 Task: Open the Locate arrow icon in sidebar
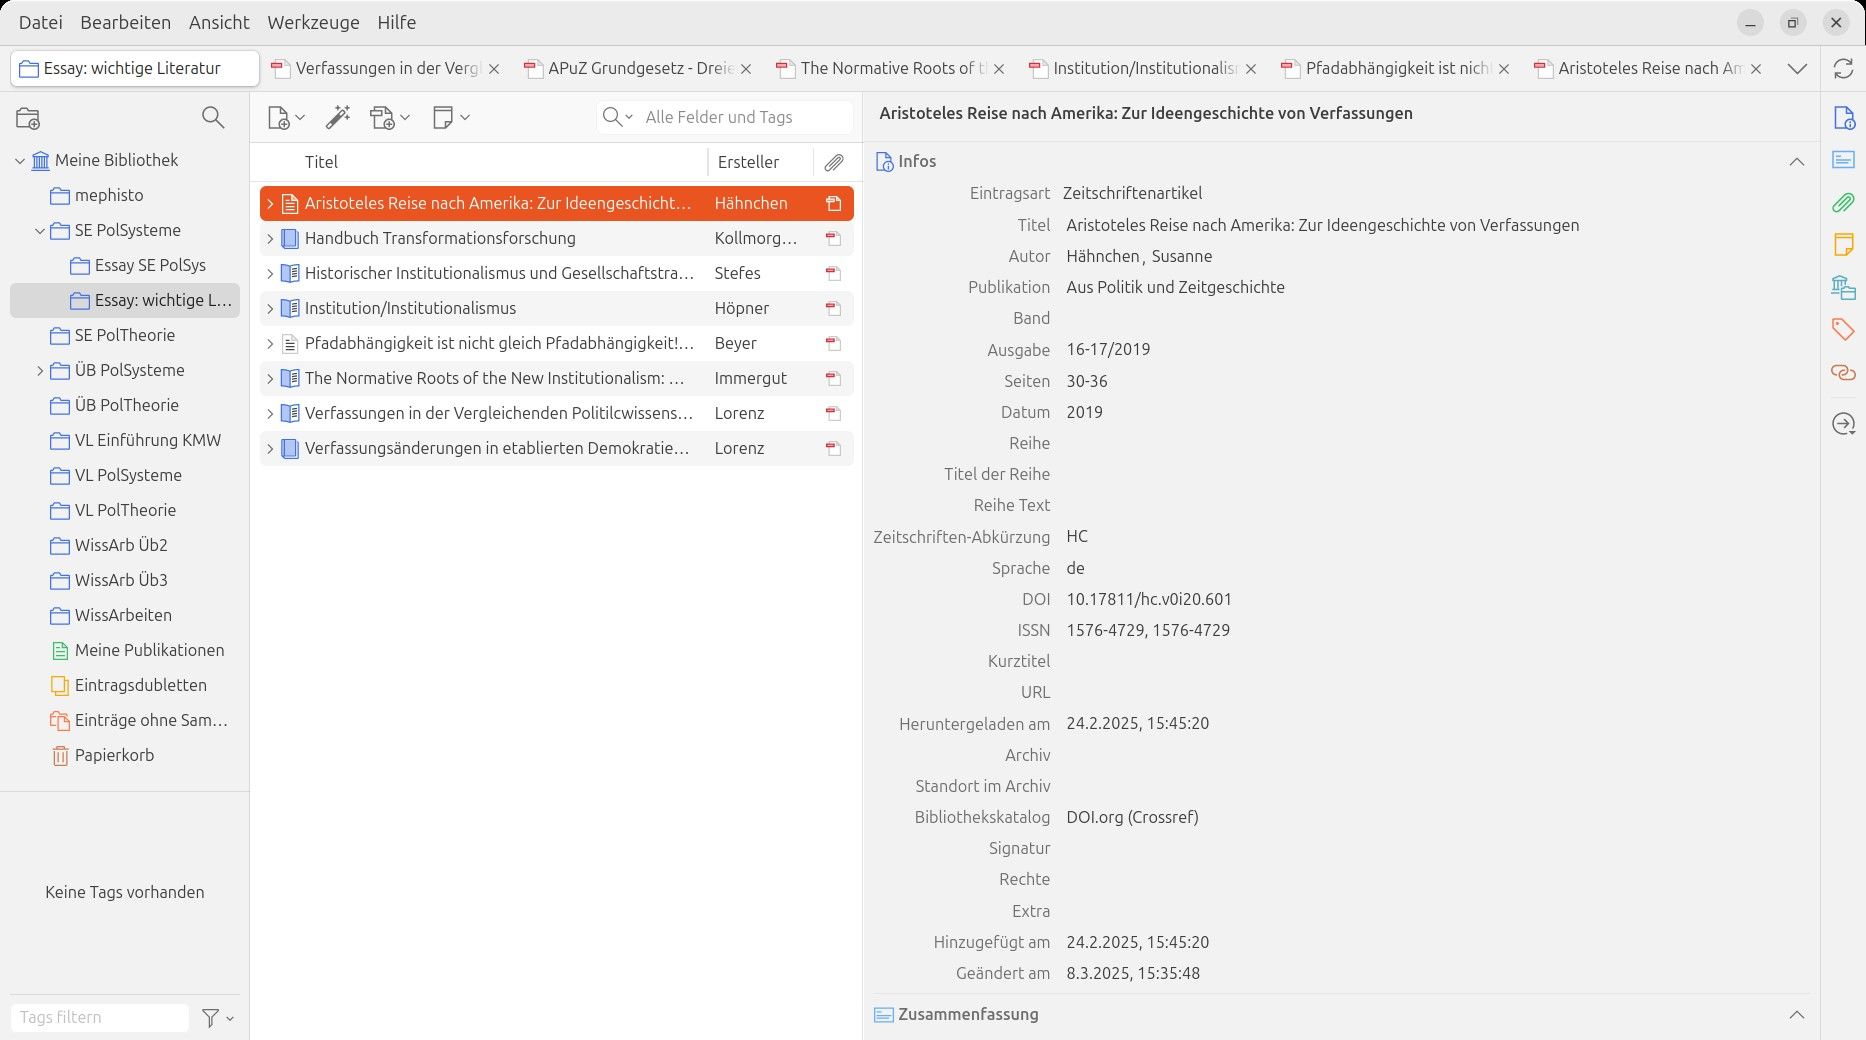pyautogui.click(x=1842, y=424)
